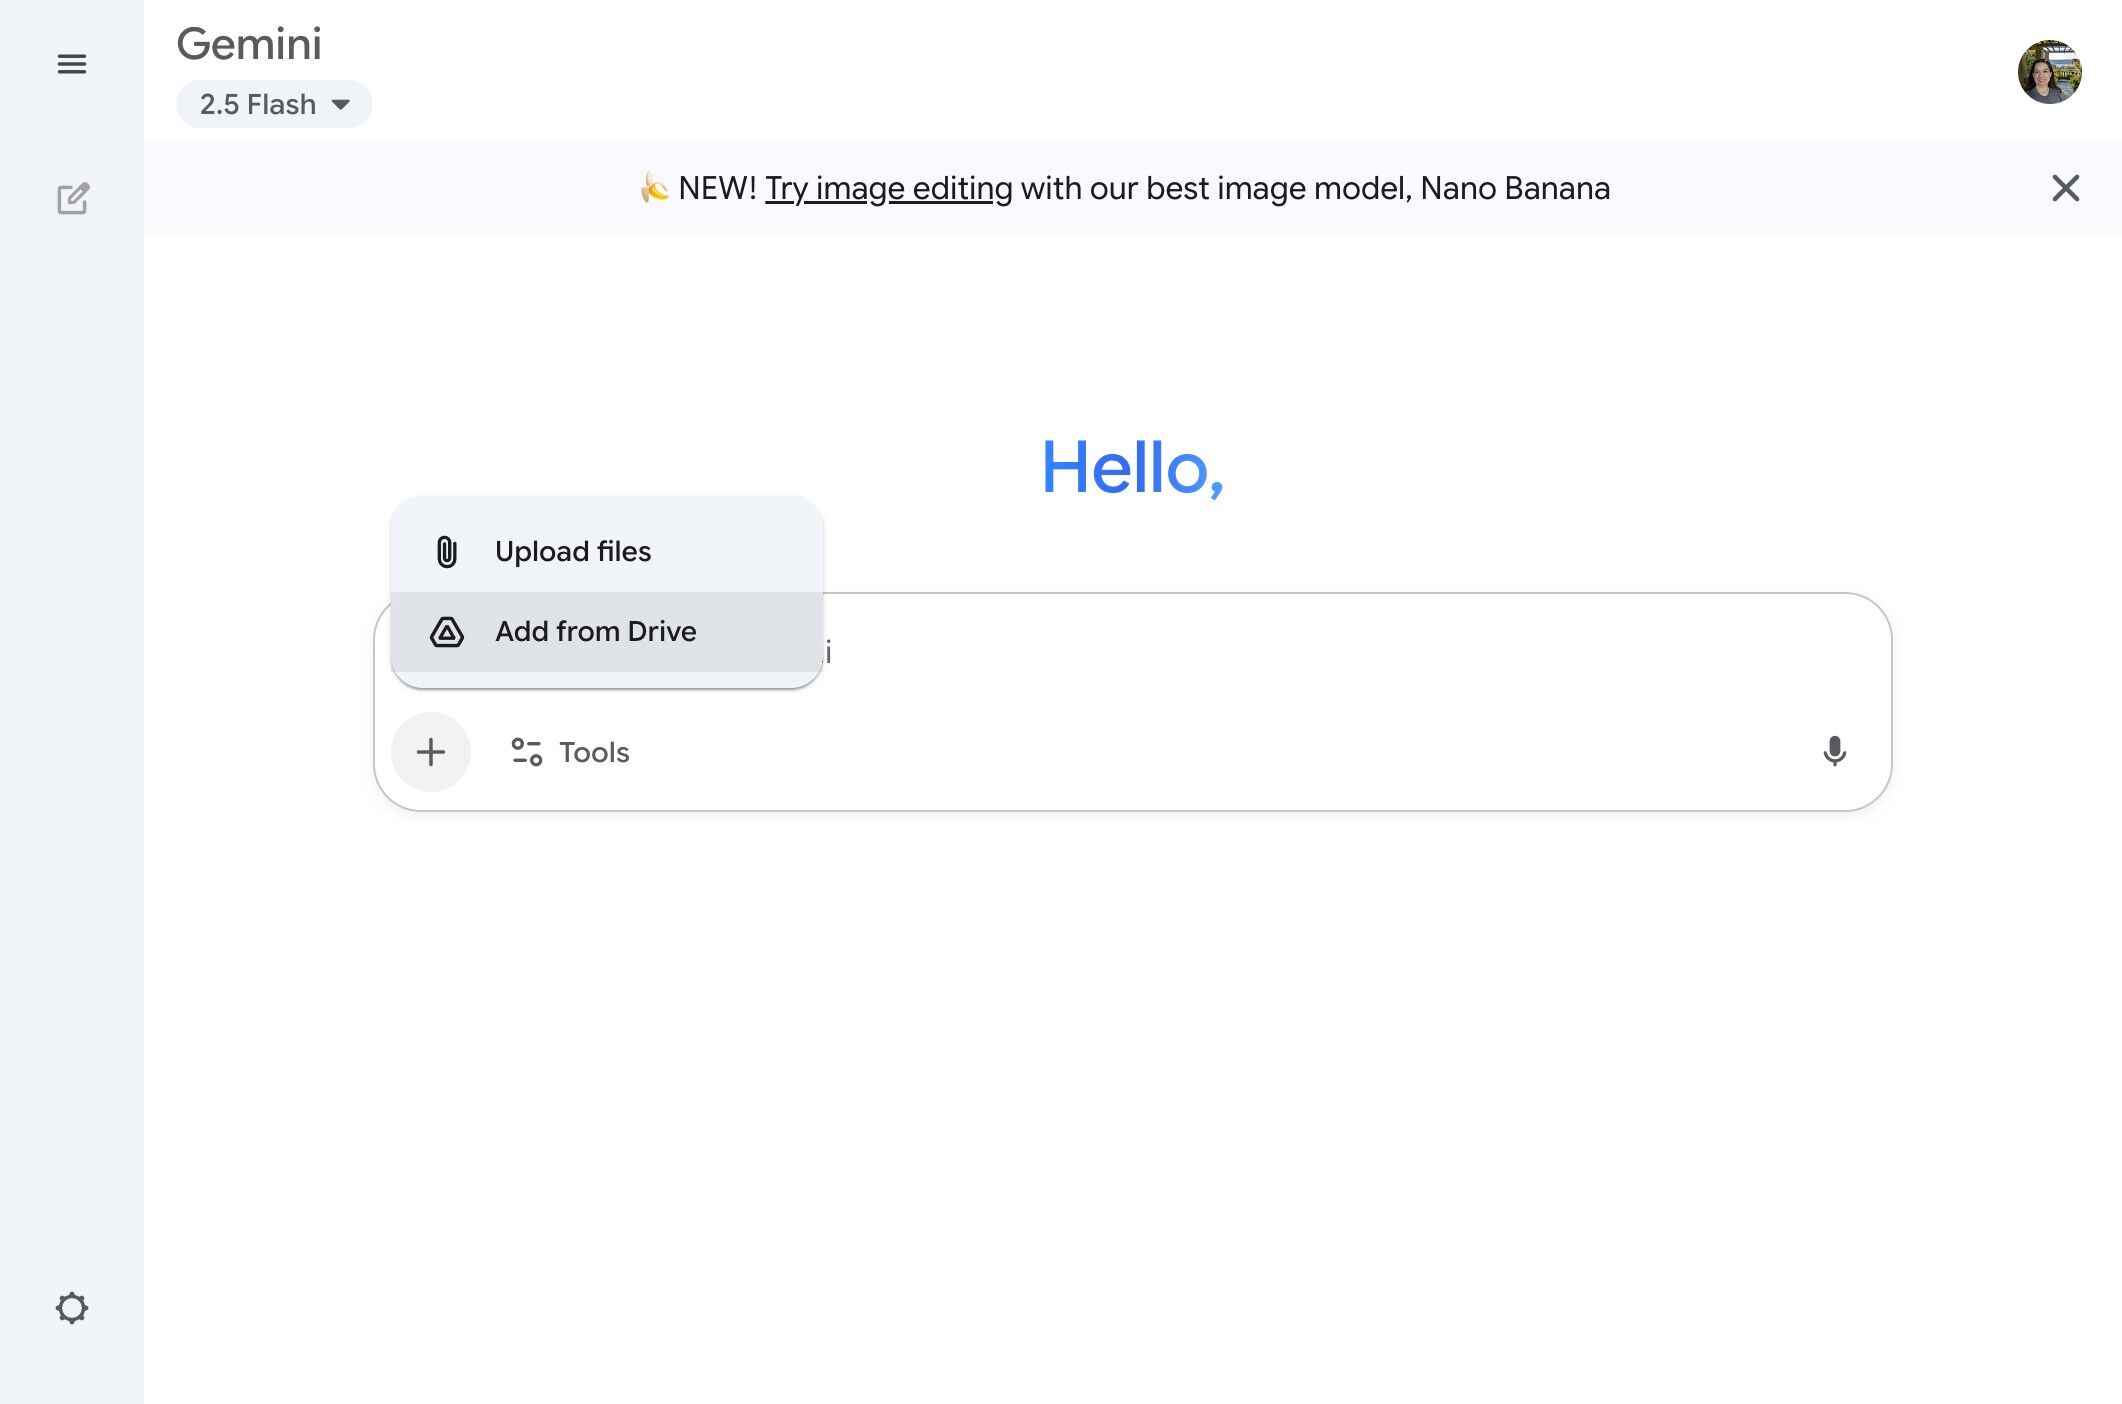Open the Tools label in prompt bar
The height and width of the screenshot is (1404, 2122).
594,752
